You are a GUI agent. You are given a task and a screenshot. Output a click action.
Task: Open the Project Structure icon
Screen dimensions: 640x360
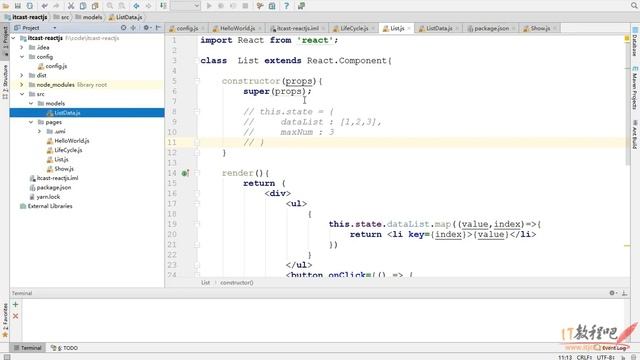272,6
